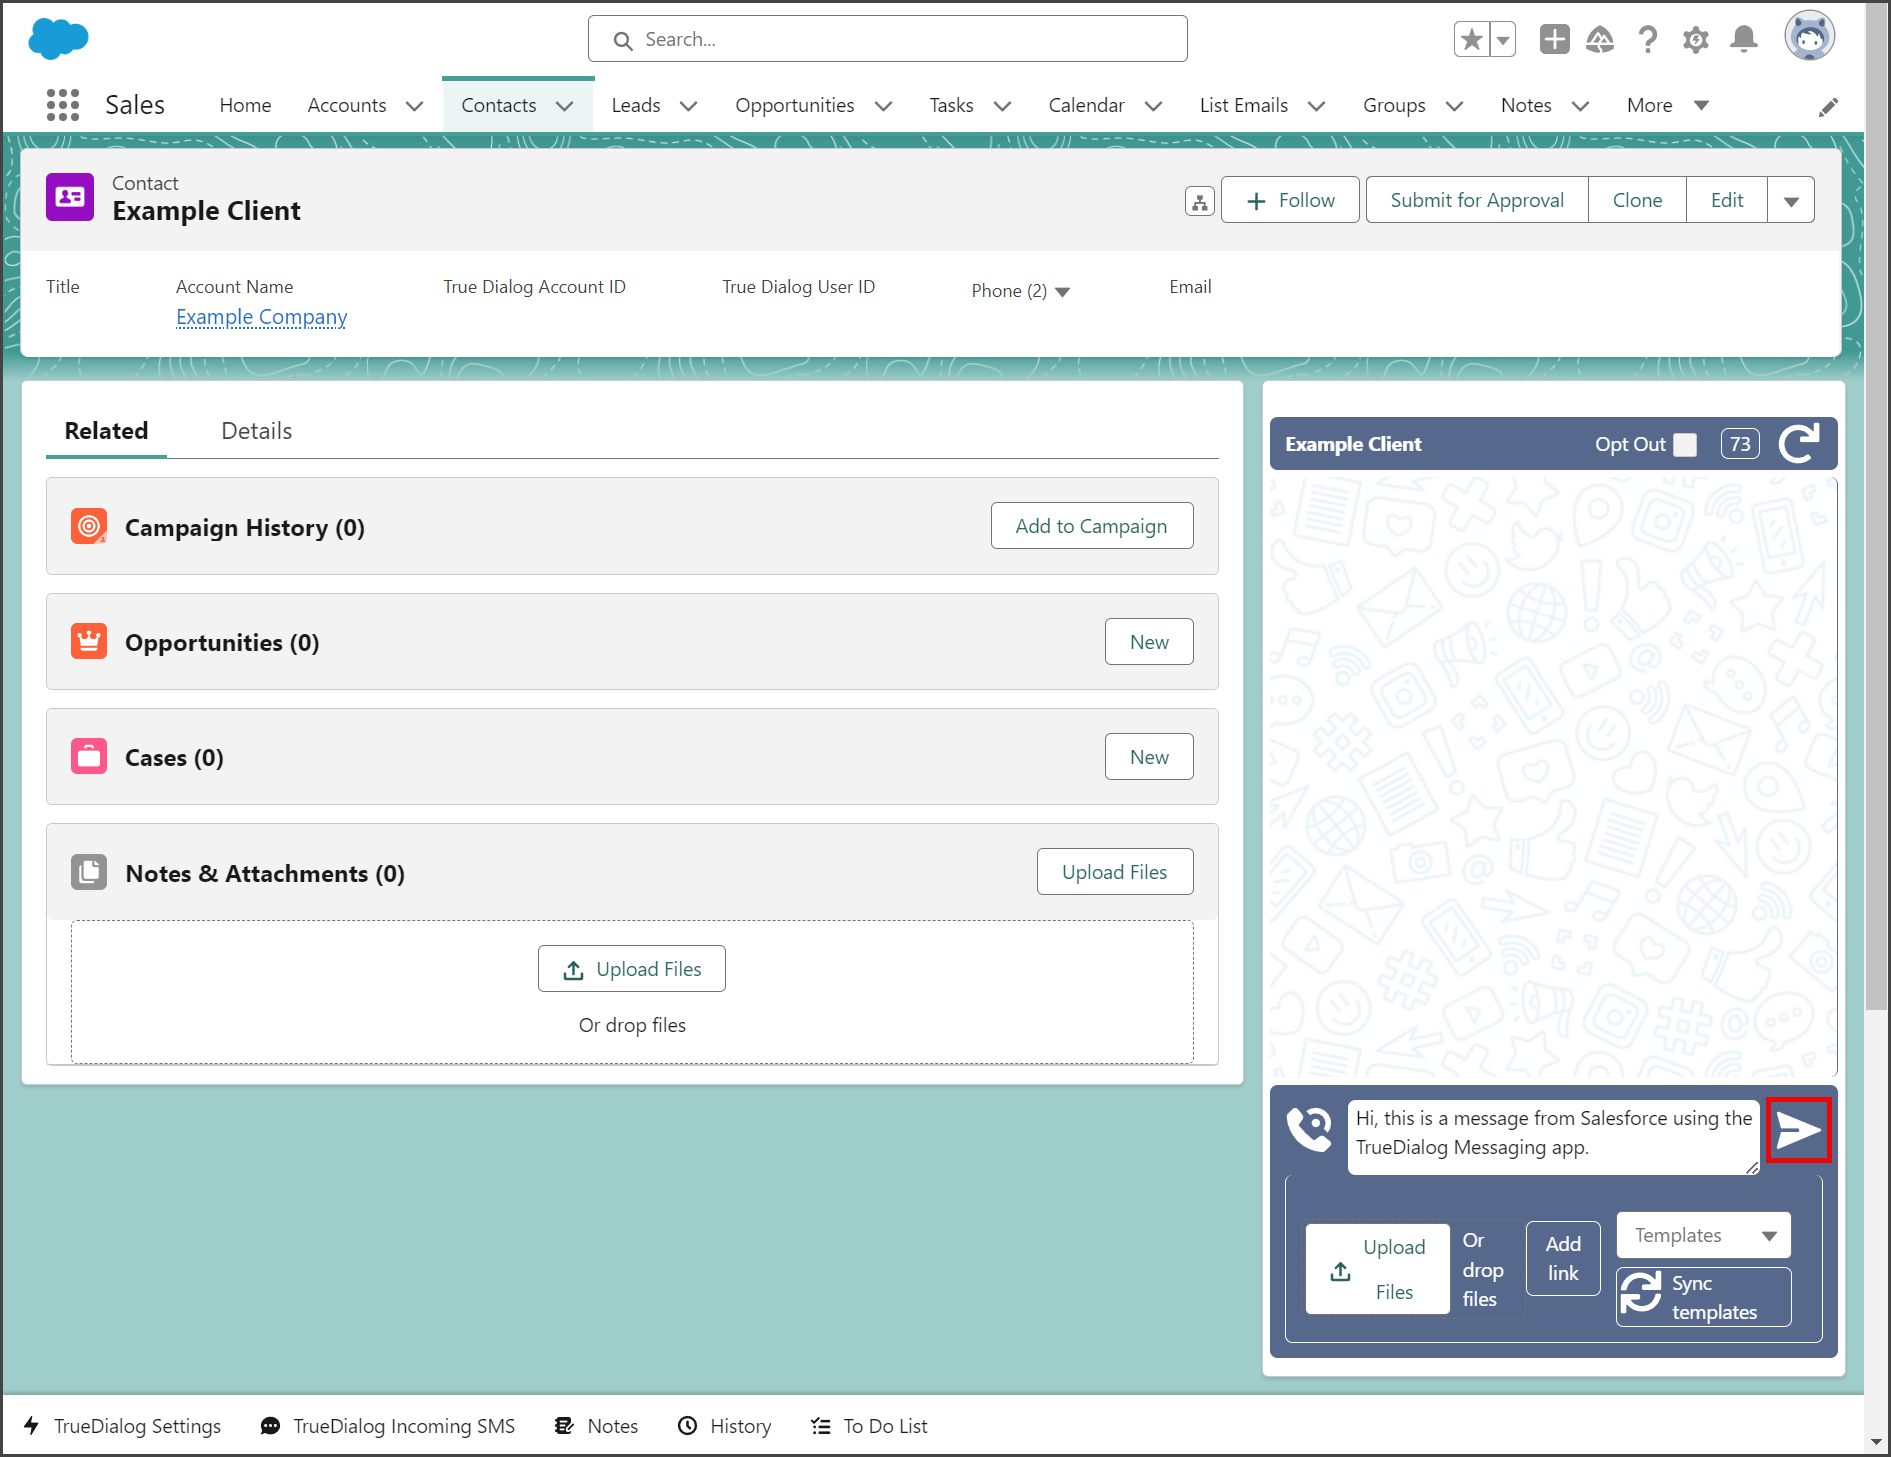The image size is (1891, 1457).
Task: Click the pencil icon to edit navigation
Action: tap(1828, 107)
